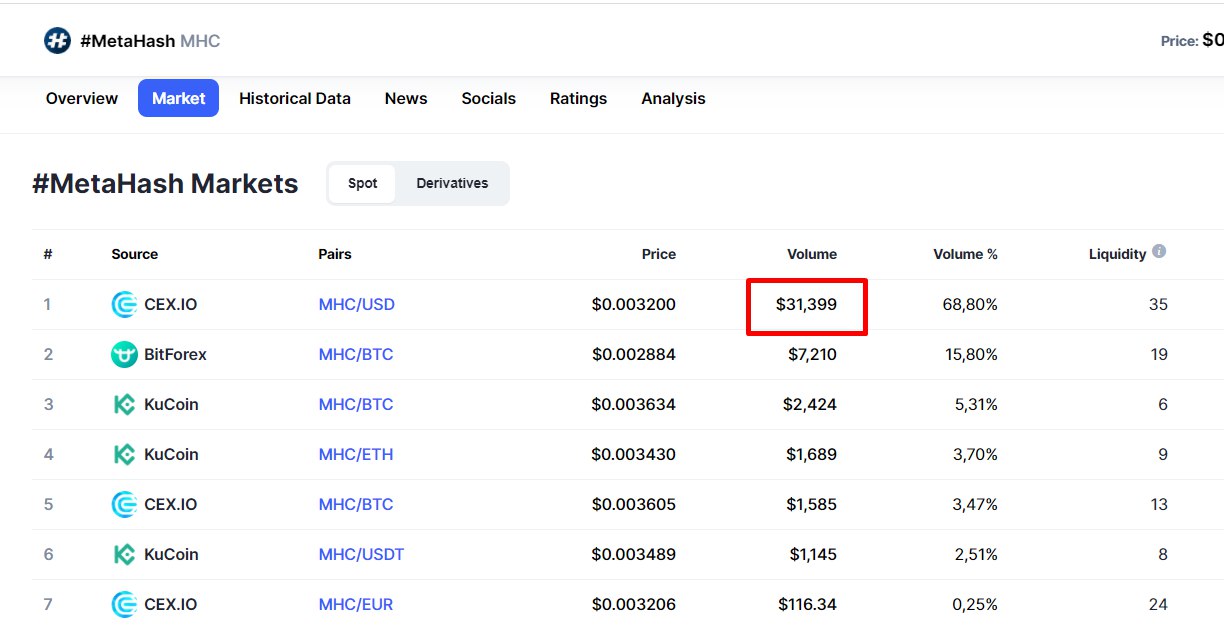This screenshot has height=629, width=1224.
Task: Sort by the Source column header
Action: (135, 254)
